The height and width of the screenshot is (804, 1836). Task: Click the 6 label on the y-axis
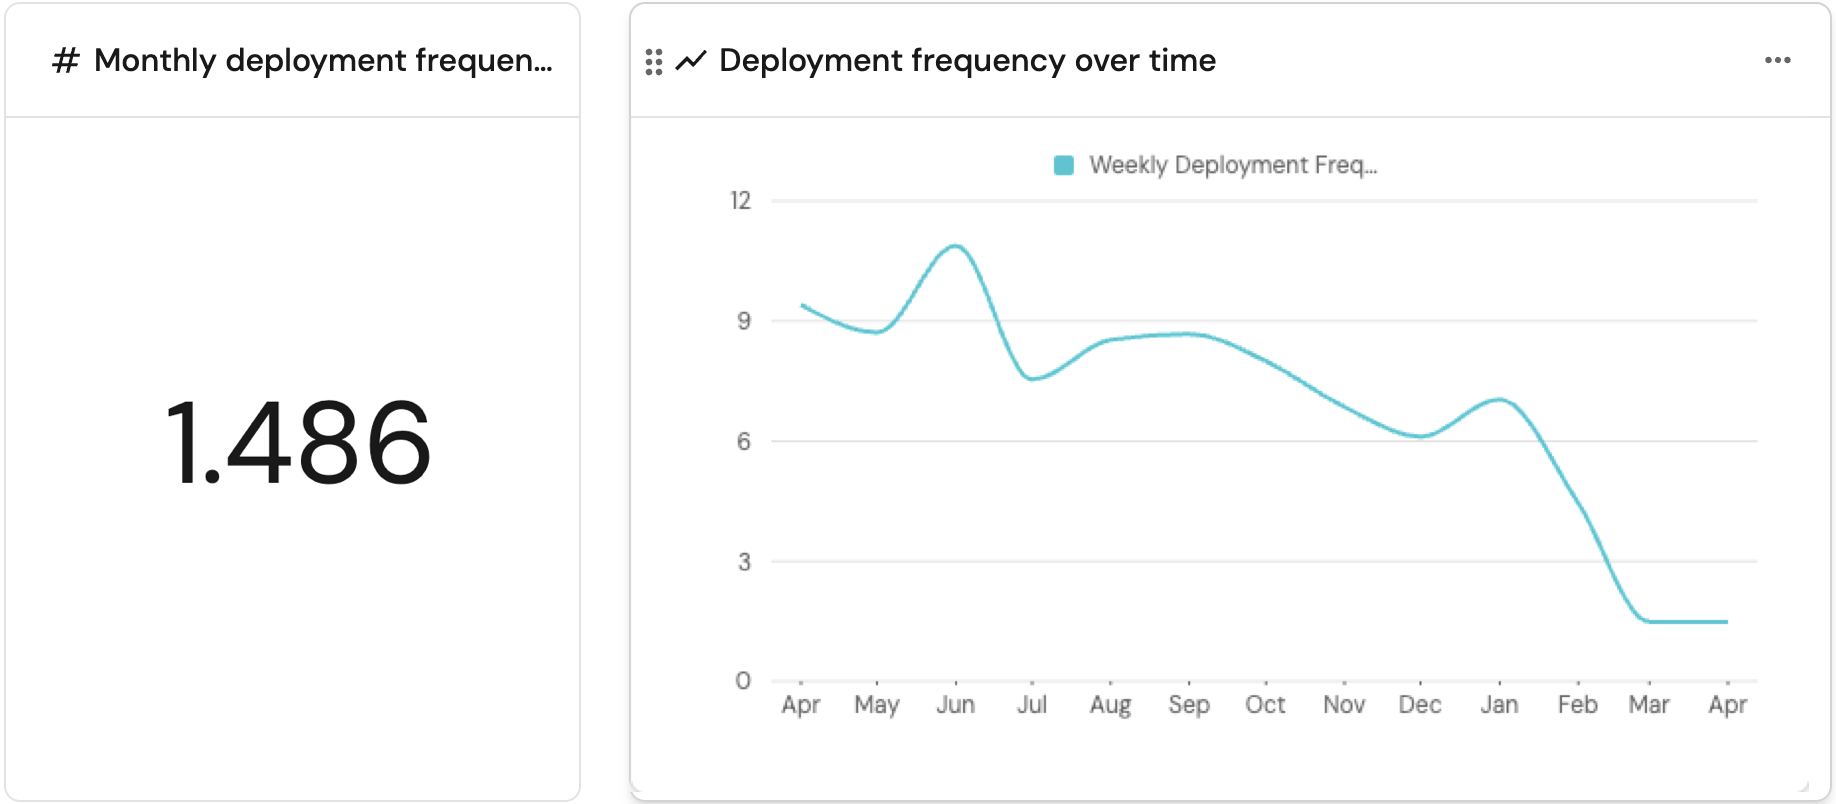click(743, 441)
